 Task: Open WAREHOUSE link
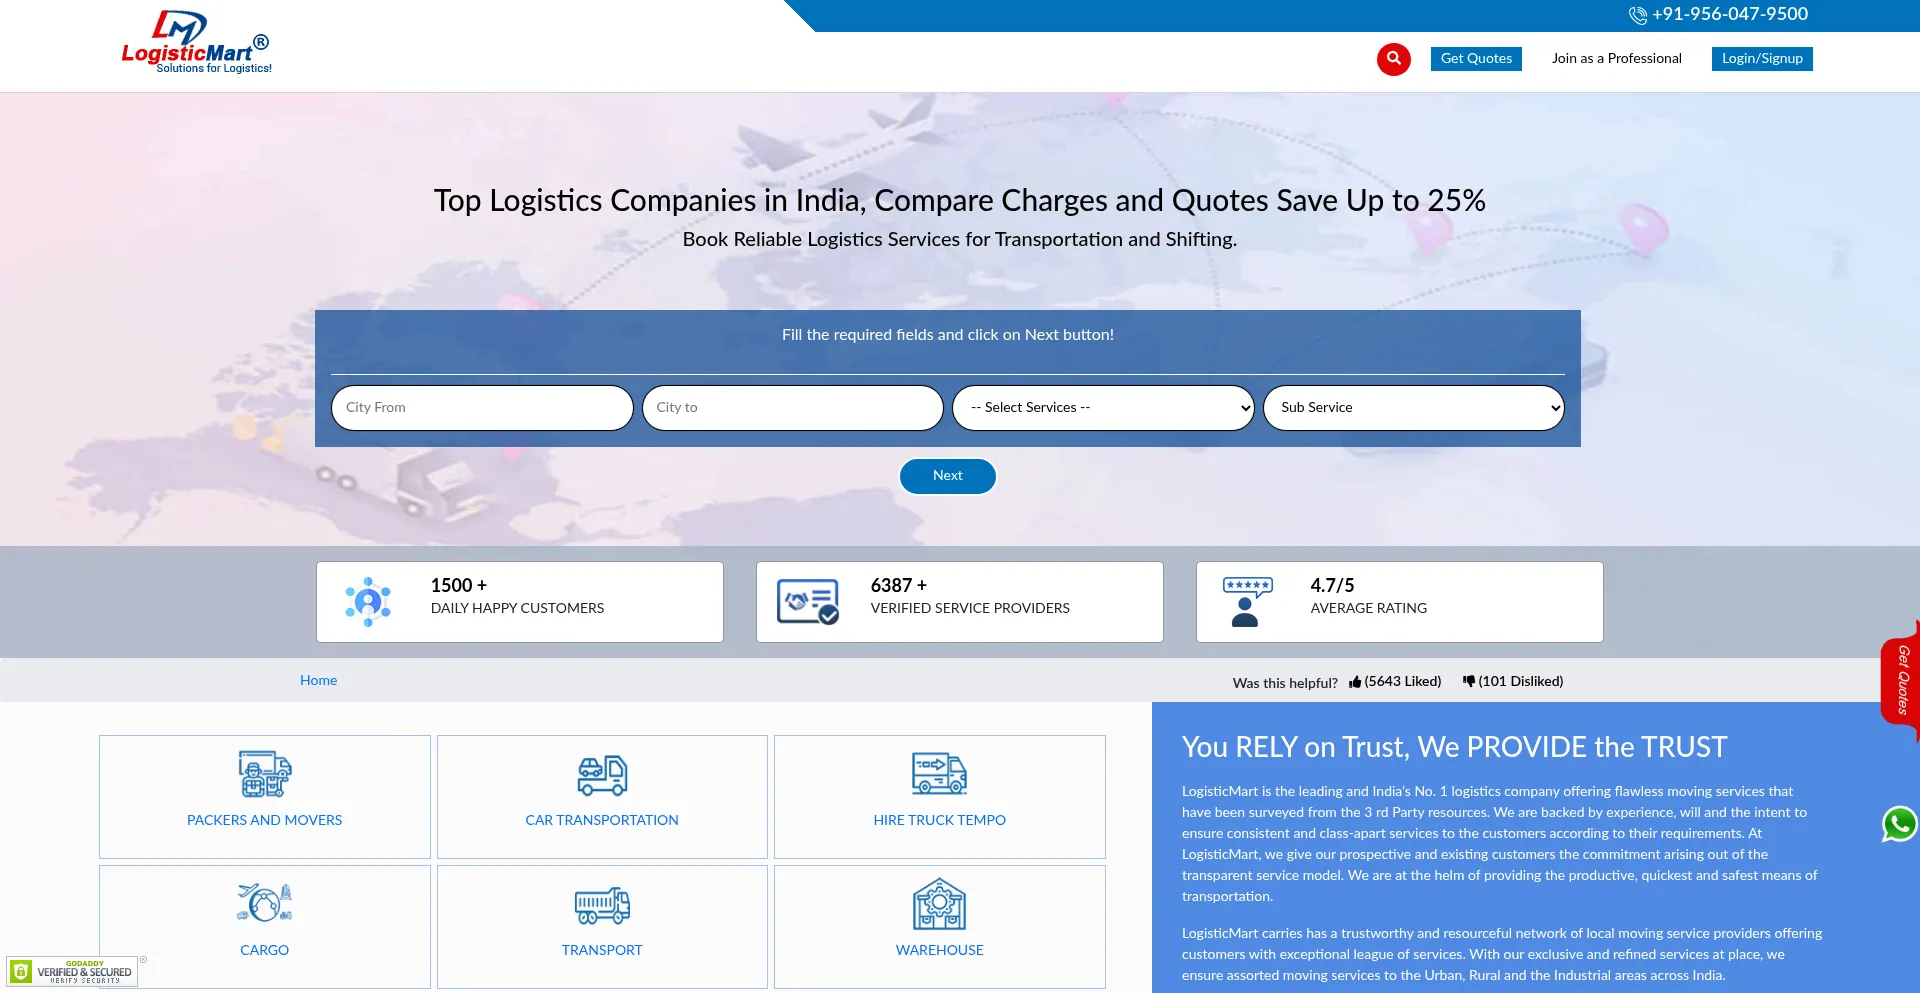[x=939, y=951]
